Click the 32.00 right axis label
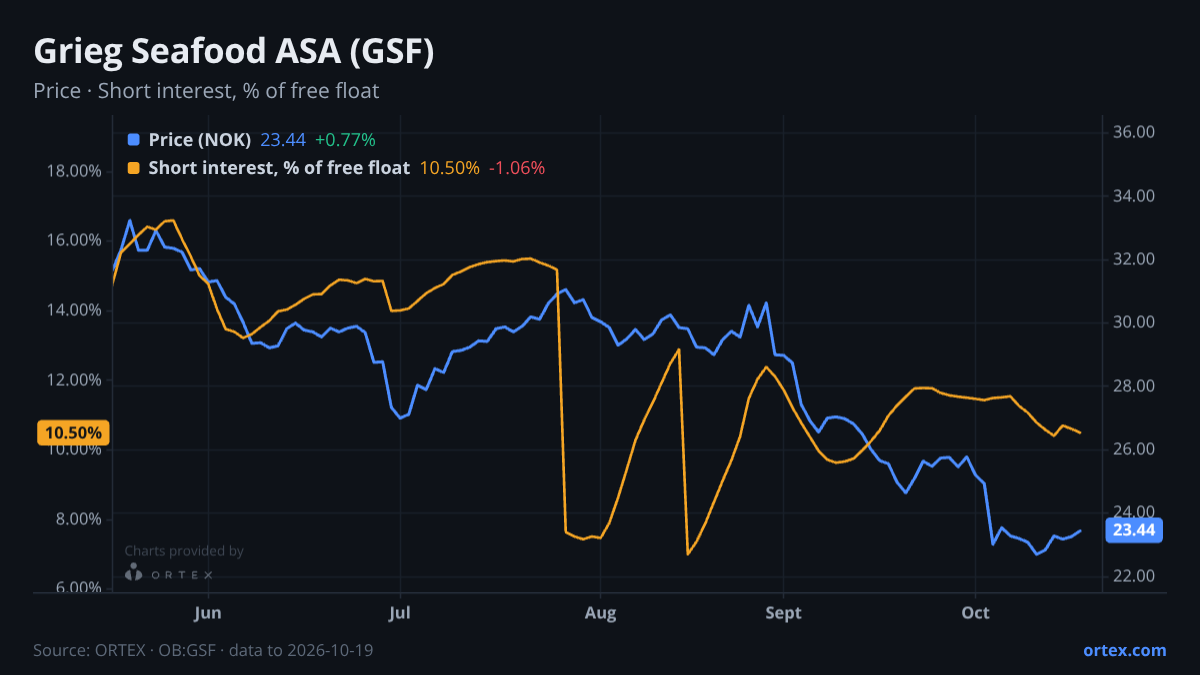 (x=1134, y=259)
